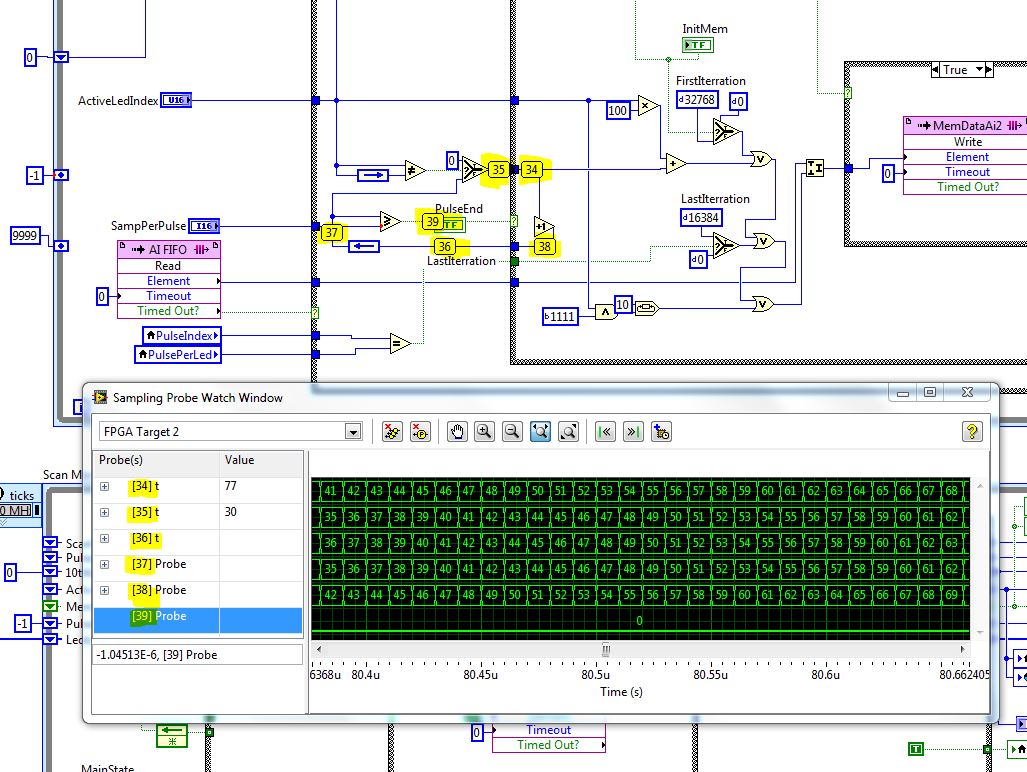Viewport: 1027px width, 772px height.
Task: Expand probe [36] t row
Action: coord(104,538)
